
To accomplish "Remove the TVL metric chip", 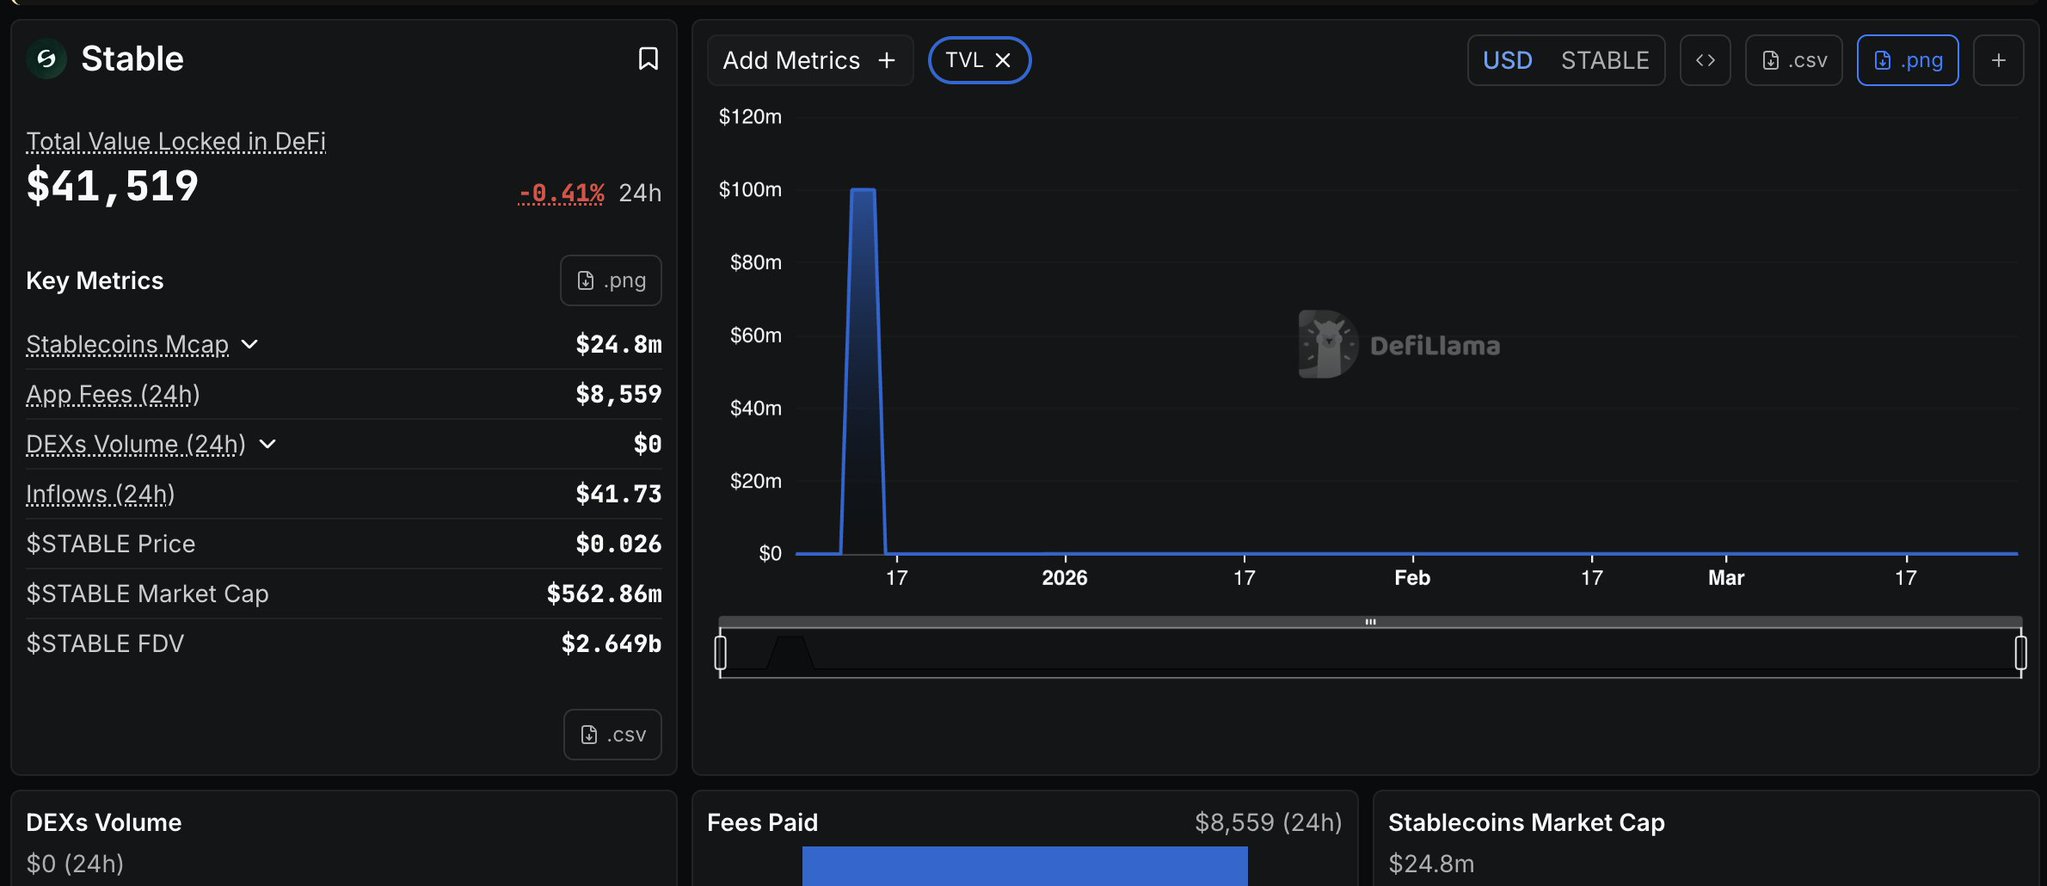I will 1003,61.
